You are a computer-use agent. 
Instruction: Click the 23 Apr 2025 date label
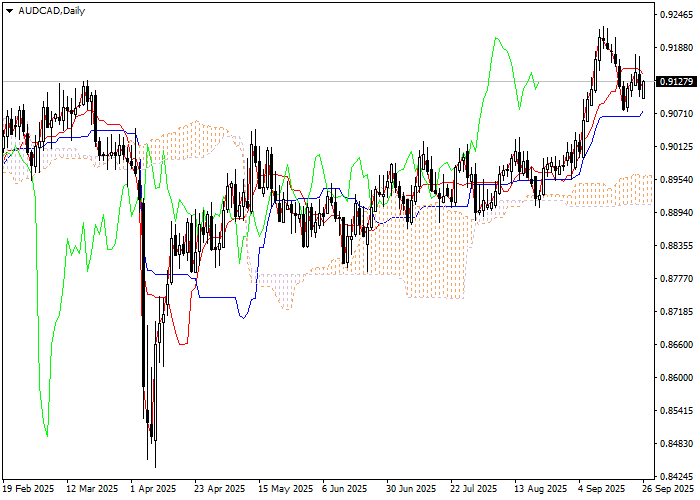click(x=220, y=489)
